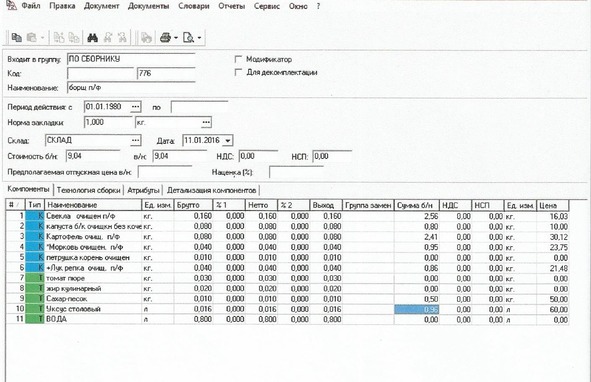Screen dimensions: 591x382
Task: Select row капуста б/к очищен
Action: click(288, 226)
